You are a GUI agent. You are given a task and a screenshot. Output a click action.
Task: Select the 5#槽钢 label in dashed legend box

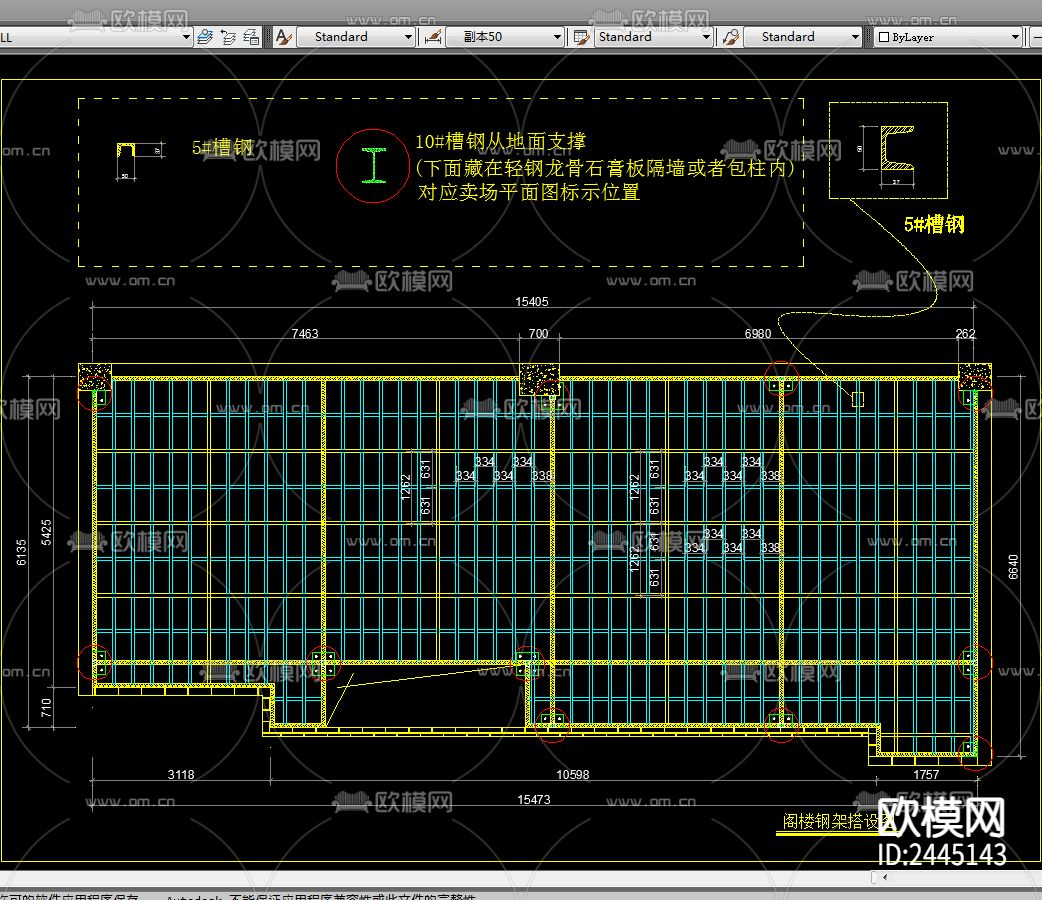point(223,148)
